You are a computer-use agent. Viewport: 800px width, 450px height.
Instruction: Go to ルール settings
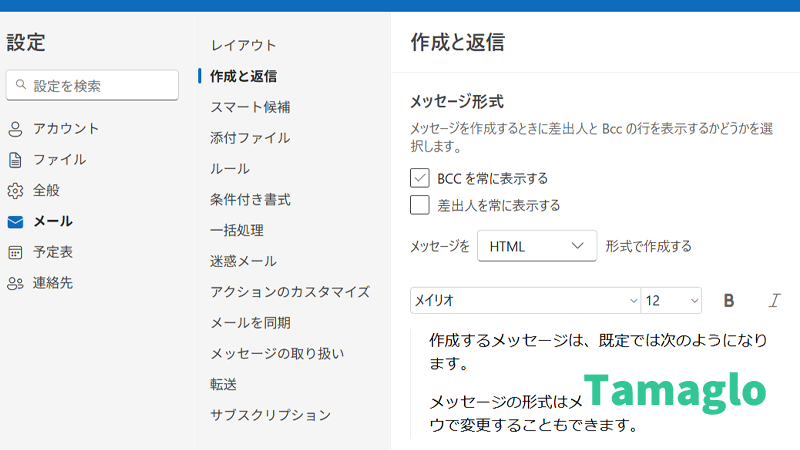point(230,169)
